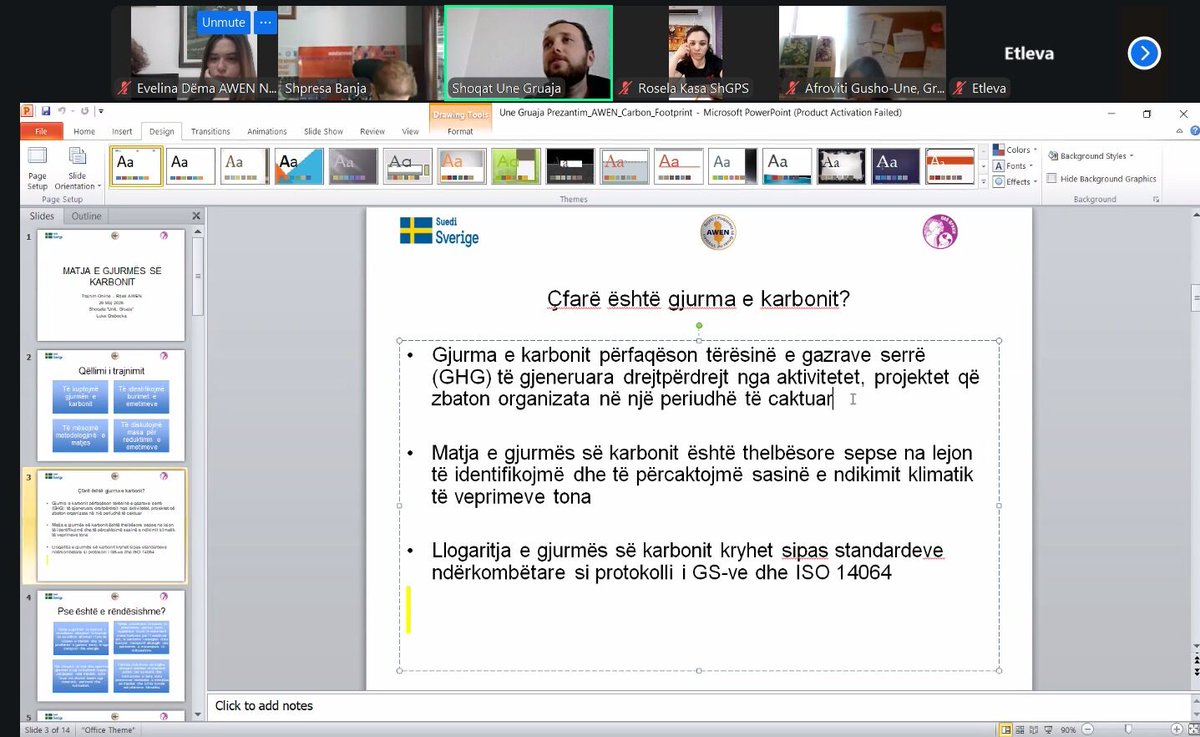
Task: Apply the first Office theme thumbnail
Action: (x=136, y=166)
